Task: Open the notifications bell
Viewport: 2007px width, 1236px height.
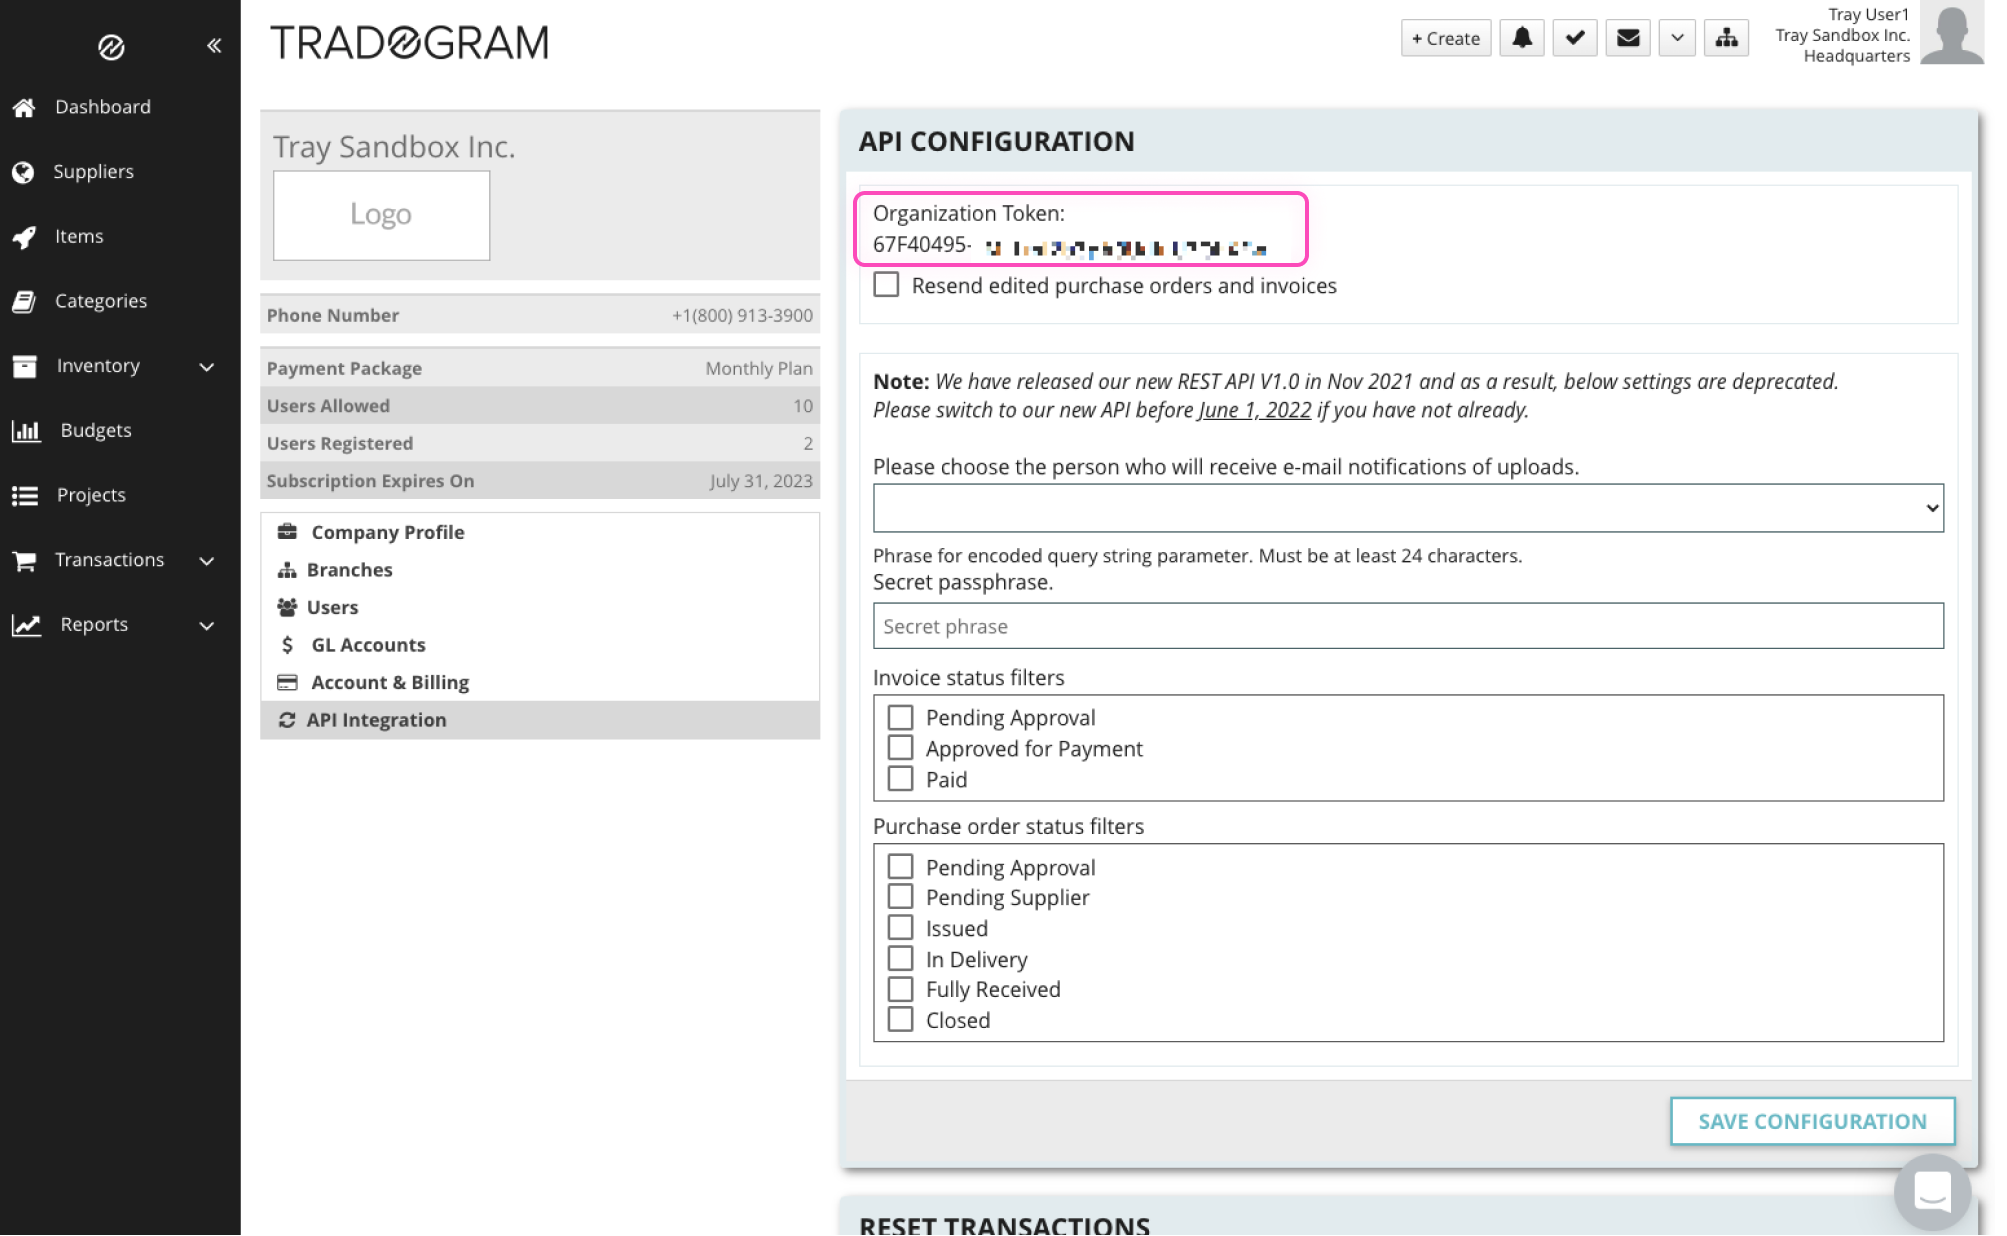Action: click(x=1521, y=38)
